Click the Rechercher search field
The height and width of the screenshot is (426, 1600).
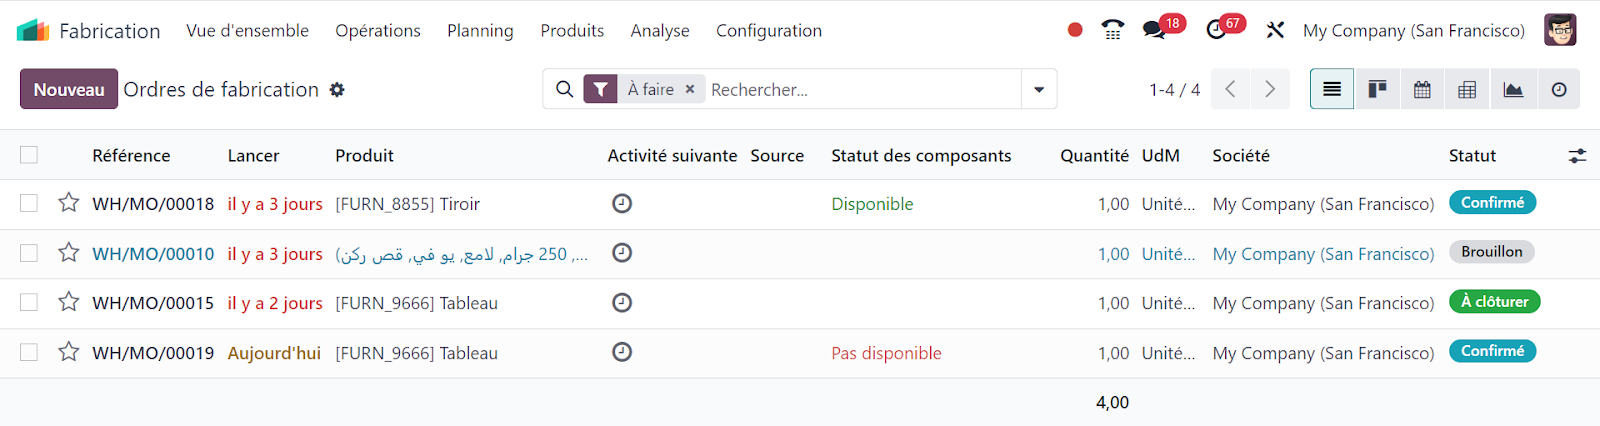click(x=860, y=89)
